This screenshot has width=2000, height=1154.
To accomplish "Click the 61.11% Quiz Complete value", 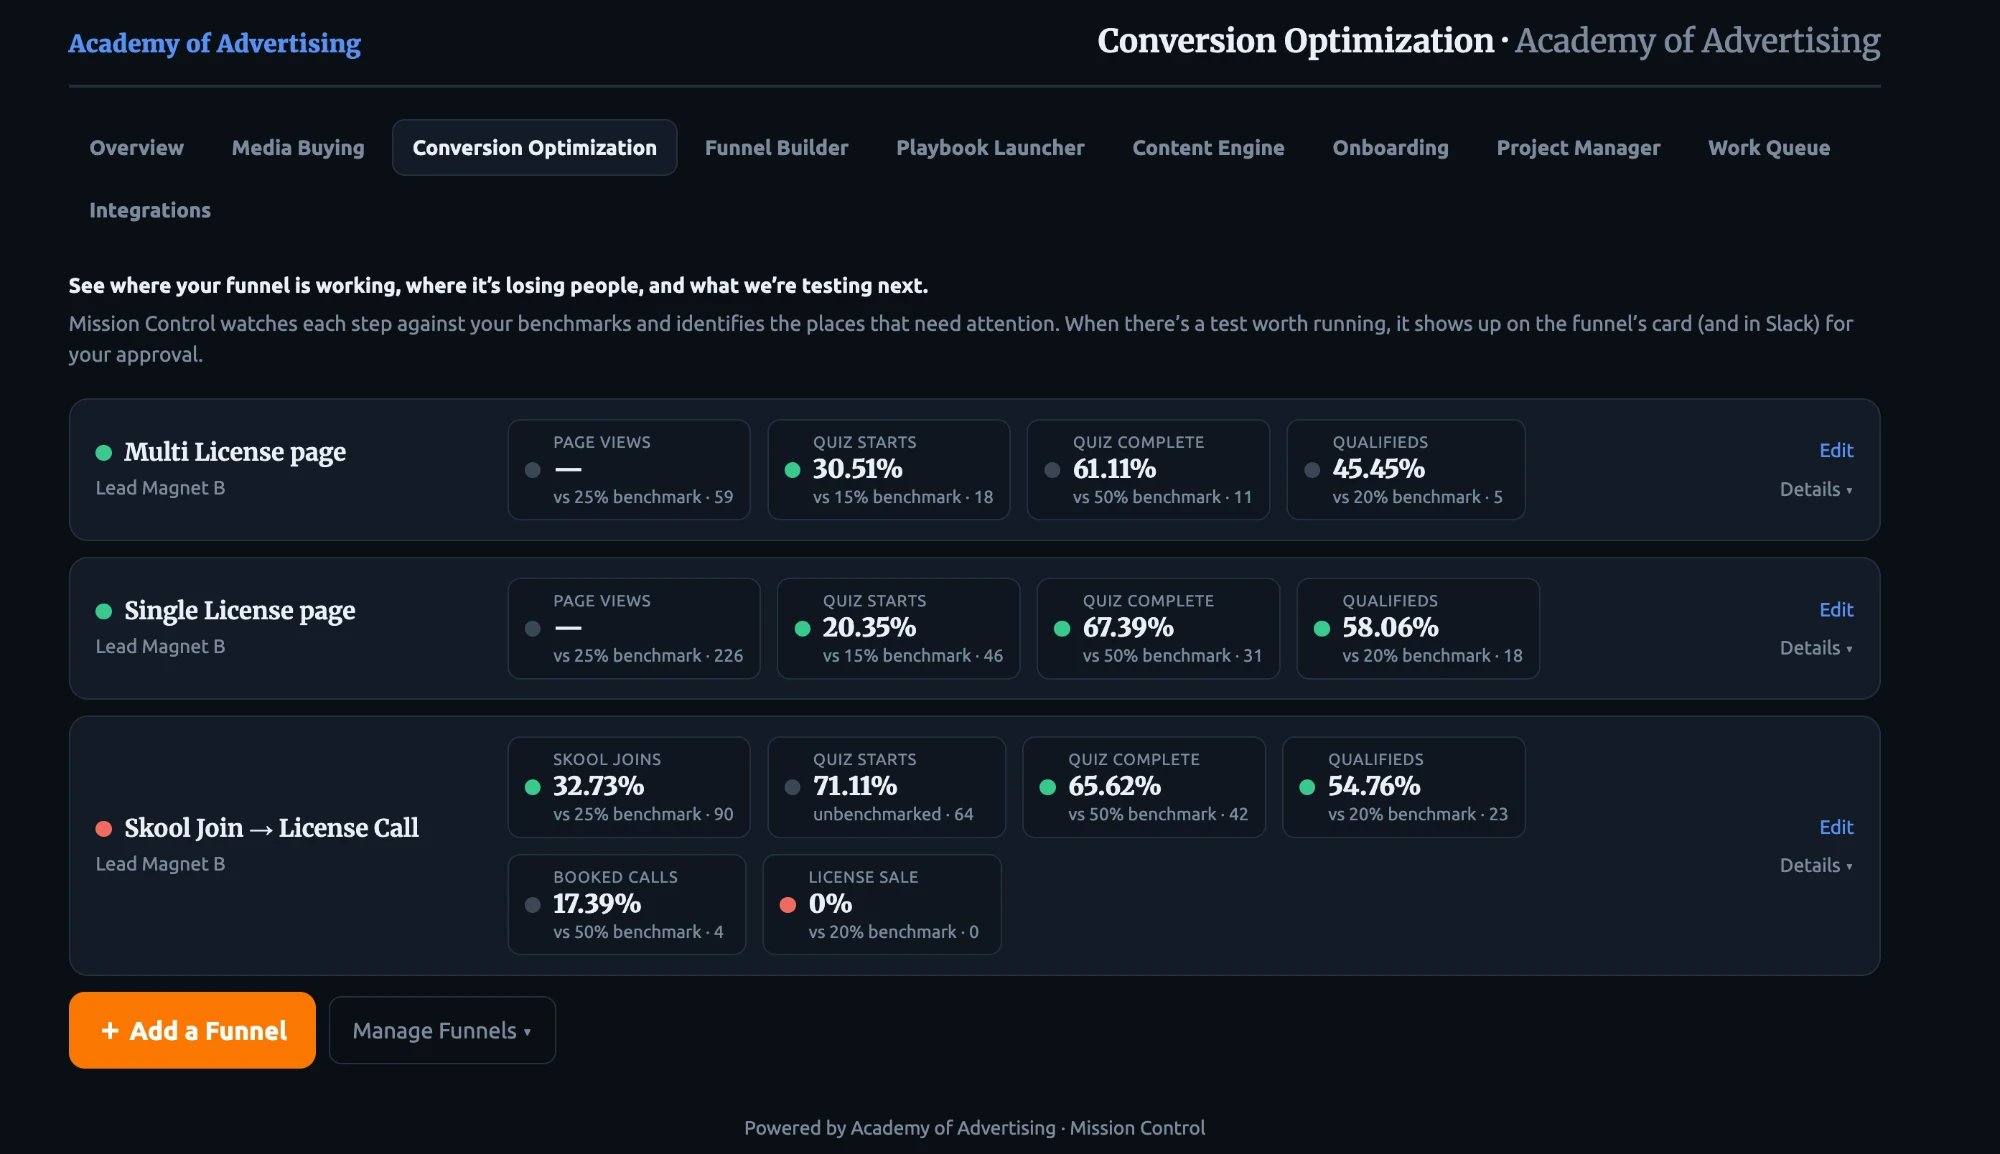I will pos(1114,469).
